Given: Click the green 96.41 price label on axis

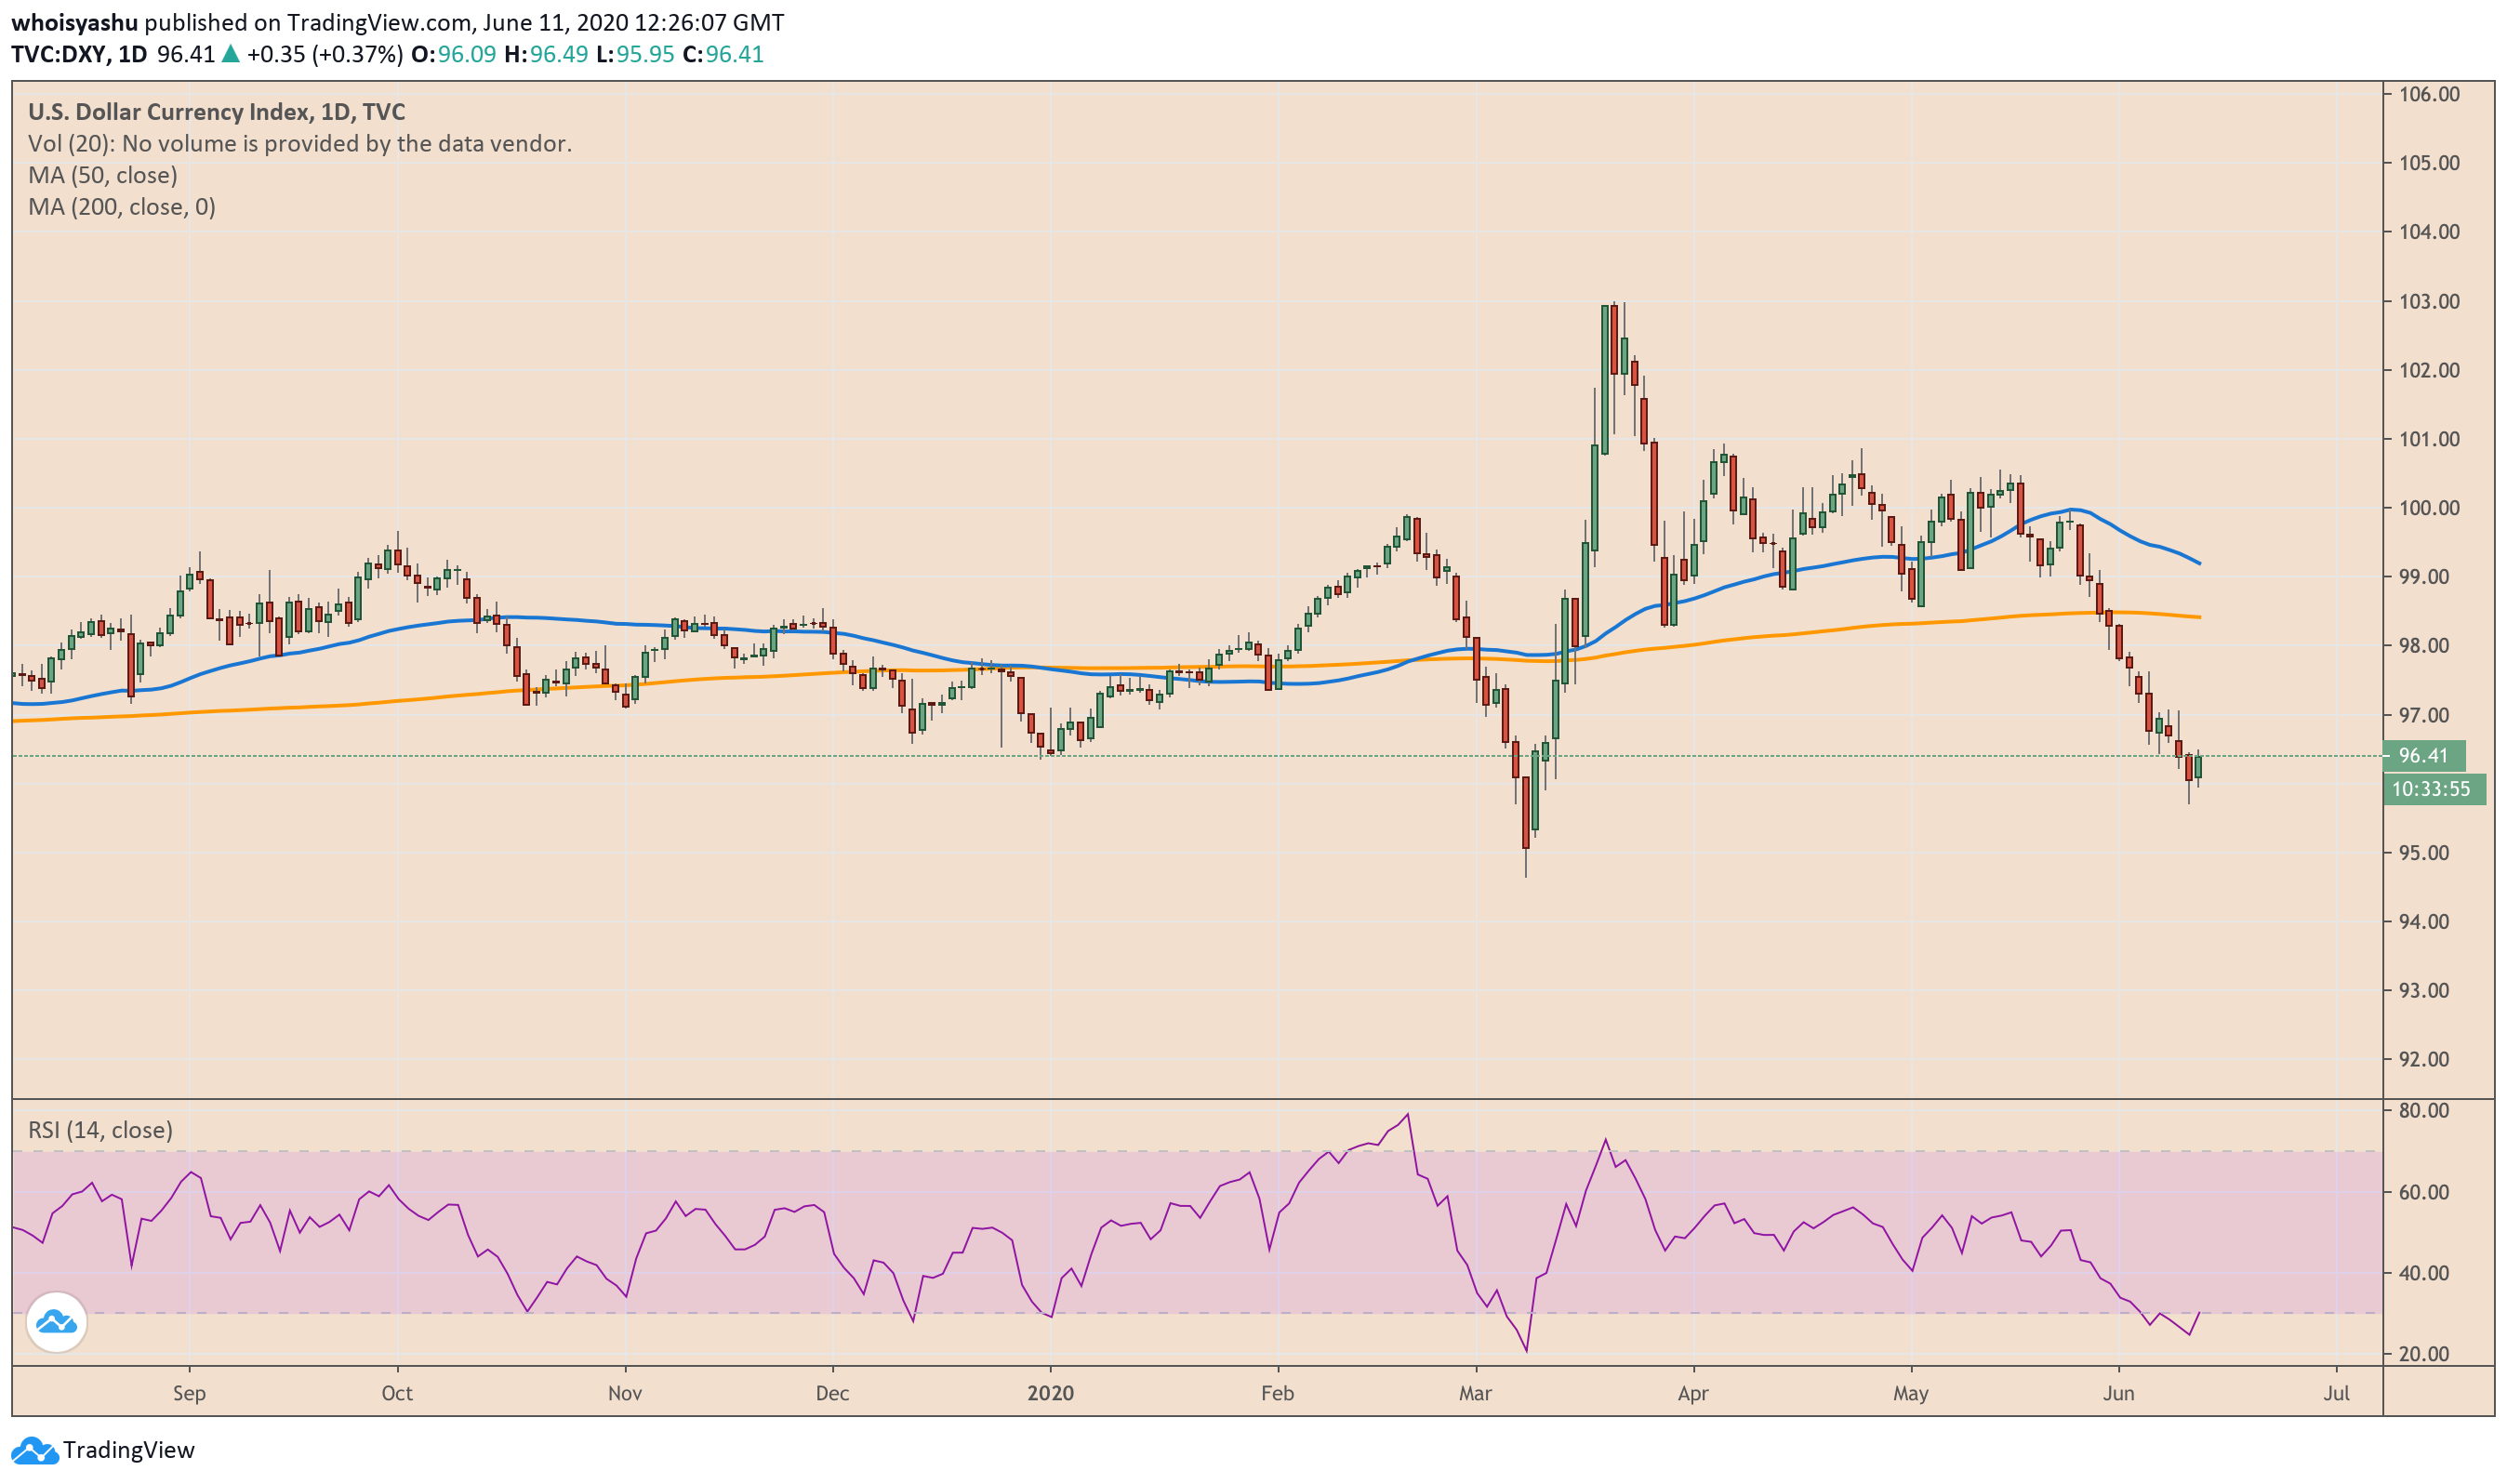Looking at the screenshot, I should tap(2423, 756).
